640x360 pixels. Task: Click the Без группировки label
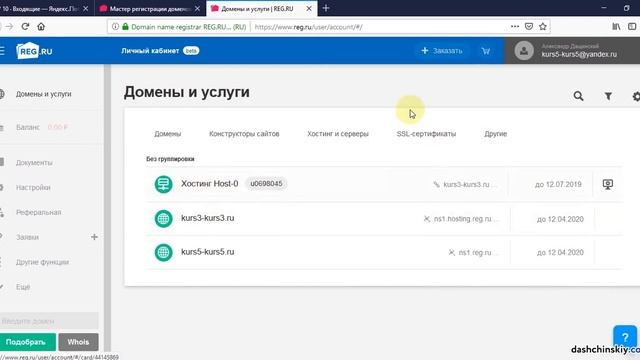pyautogui.click(x=170, y=159)
